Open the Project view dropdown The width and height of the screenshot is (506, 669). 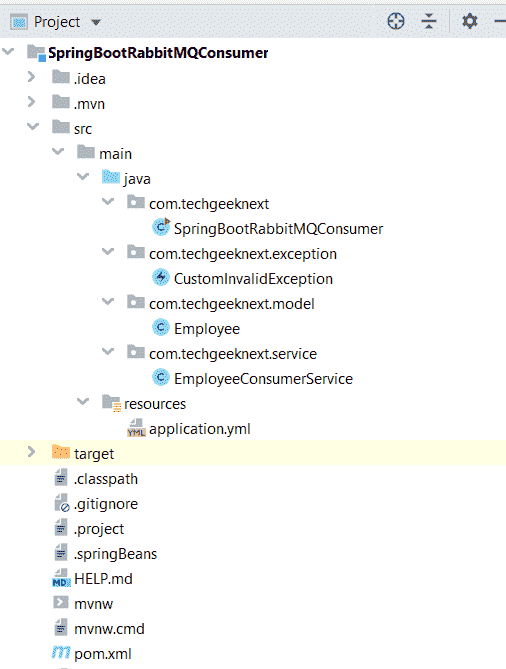coord(96,22)
